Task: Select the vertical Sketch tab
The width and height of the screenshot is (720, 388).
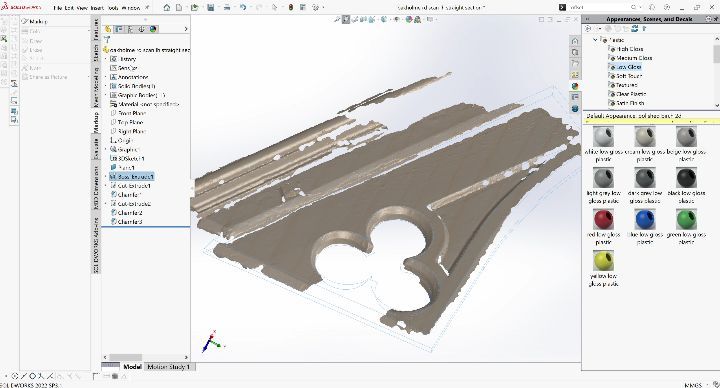Action: [x=96, y=53]
